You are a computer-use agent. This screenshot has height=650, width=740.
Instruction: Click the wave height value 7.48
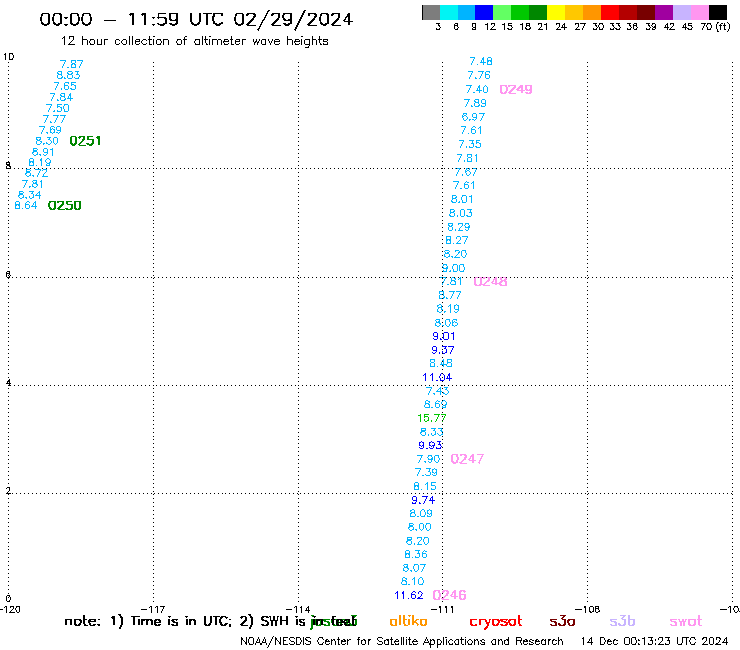(481, 61)
